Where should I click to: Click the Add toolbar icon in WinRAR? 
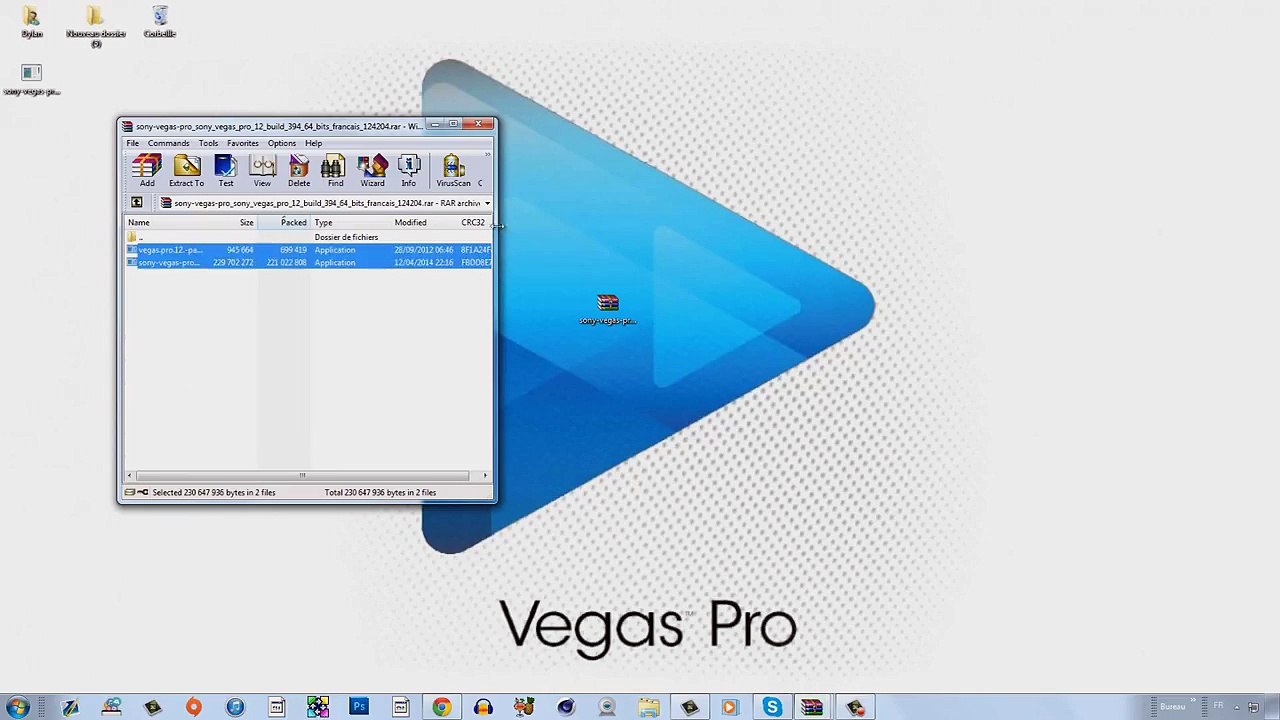pos(147,171)
